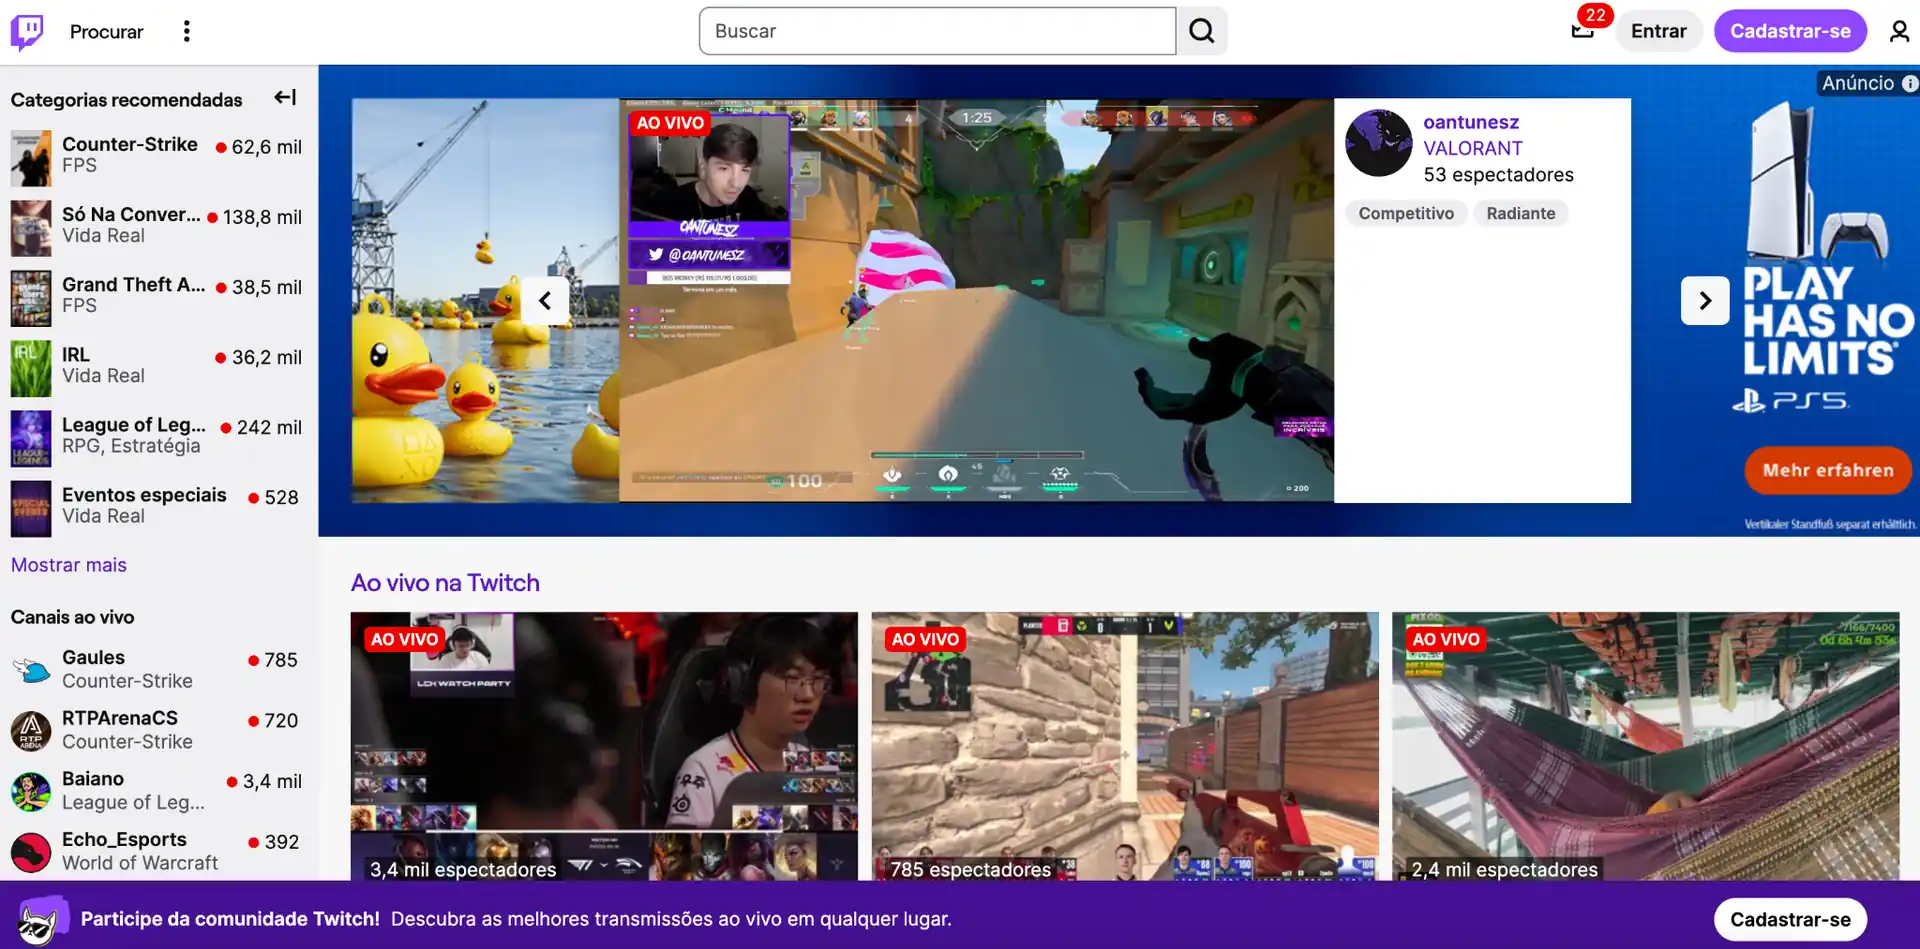The height and width of the screenshot is (949, 1920).
Task: Open oantunesz profile avatar in carousel
Action: (x=1379, y=143)
